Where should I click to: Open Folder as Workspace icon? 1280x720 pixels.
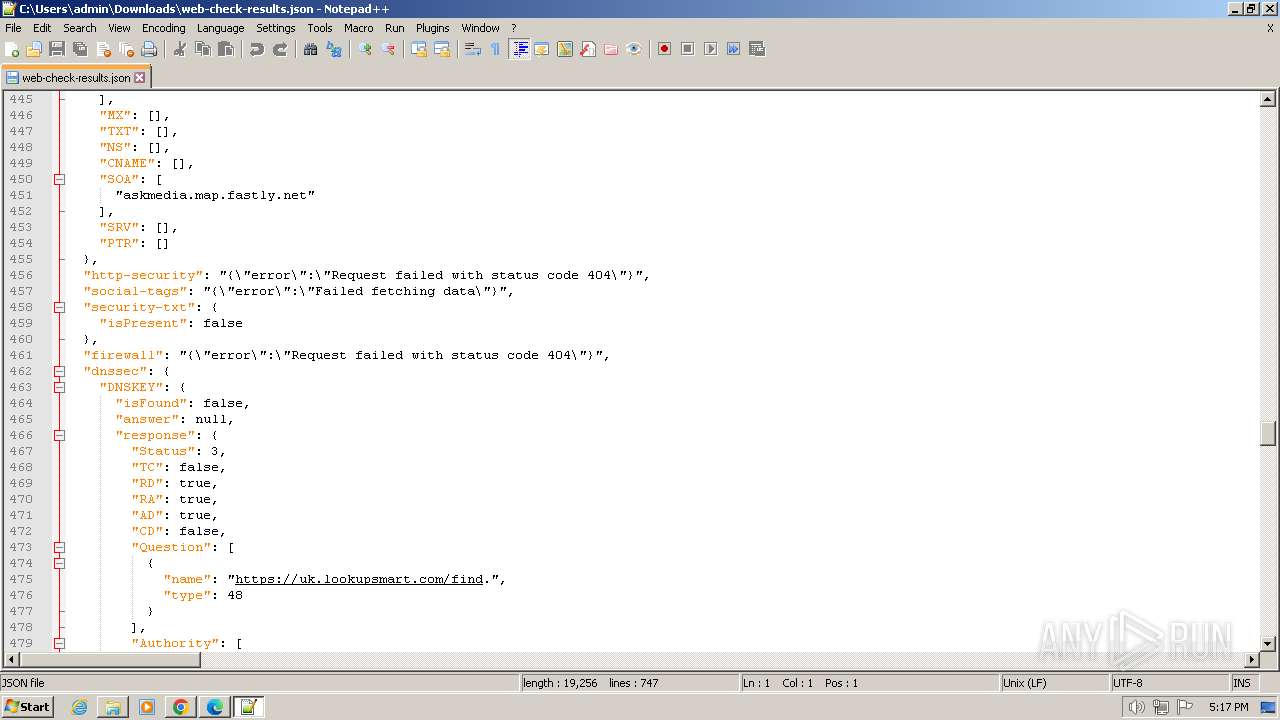(611, 49)
